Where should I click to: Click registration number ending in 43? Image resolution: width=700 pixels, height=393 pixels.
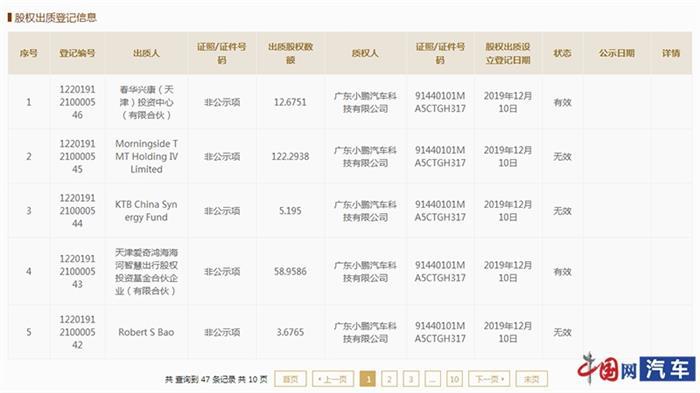pos(77,272)
